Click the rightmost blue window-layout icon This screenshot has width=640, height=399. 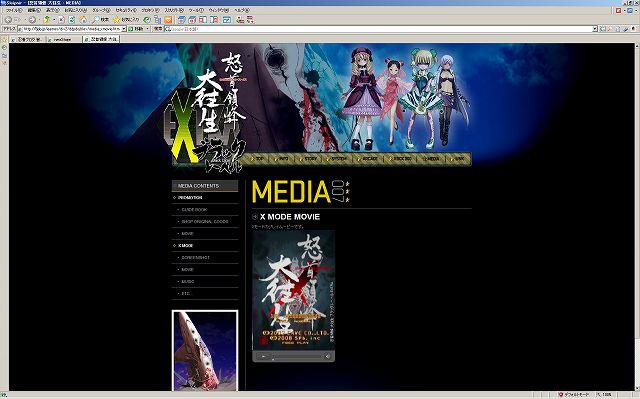pos(227,20)
